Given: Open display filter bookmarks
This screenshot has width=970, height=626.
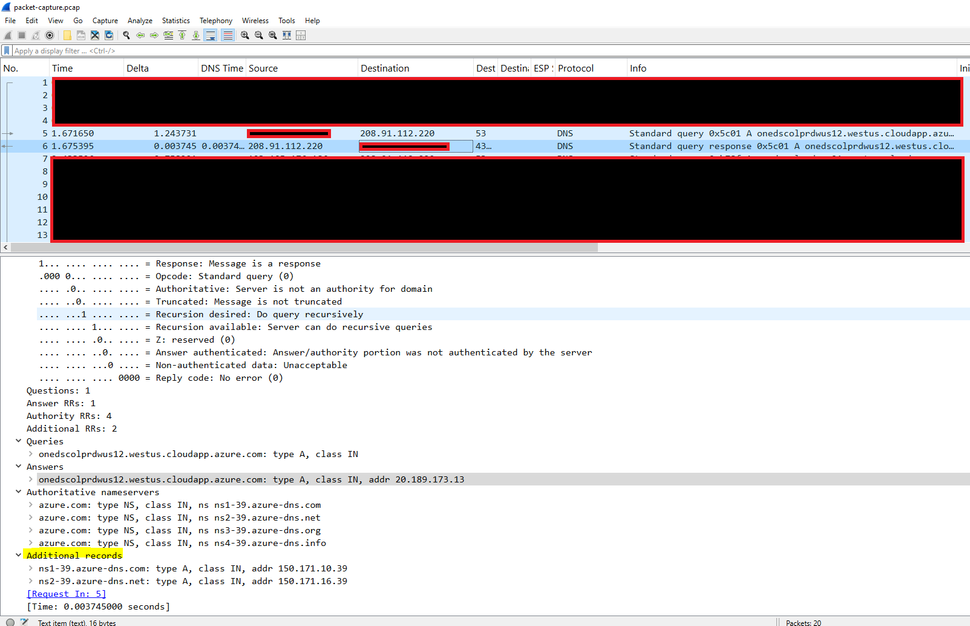Looking at the screenshot, I should click(6, 51).
